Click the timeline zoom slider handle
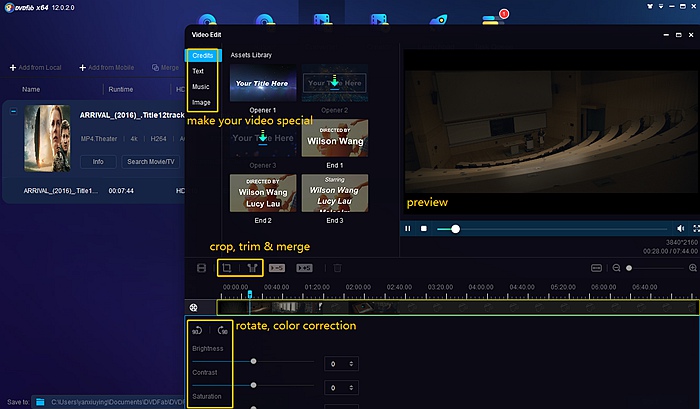The width and height of the screenshot is (700, 409). pyautogui.click(x=629, y=268)
